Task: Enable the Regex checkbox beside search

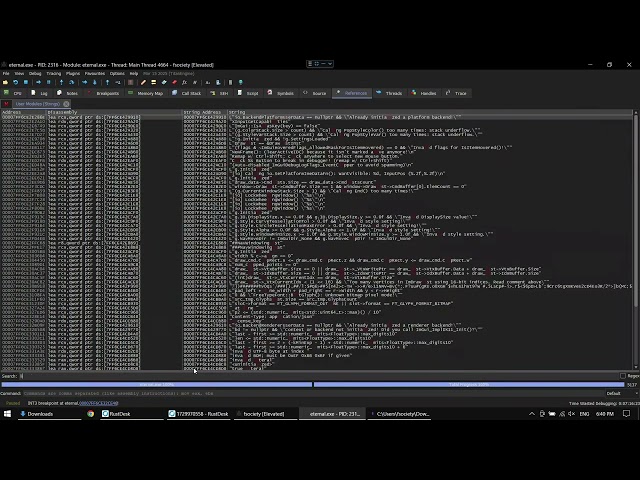Action: pos(623,376)
